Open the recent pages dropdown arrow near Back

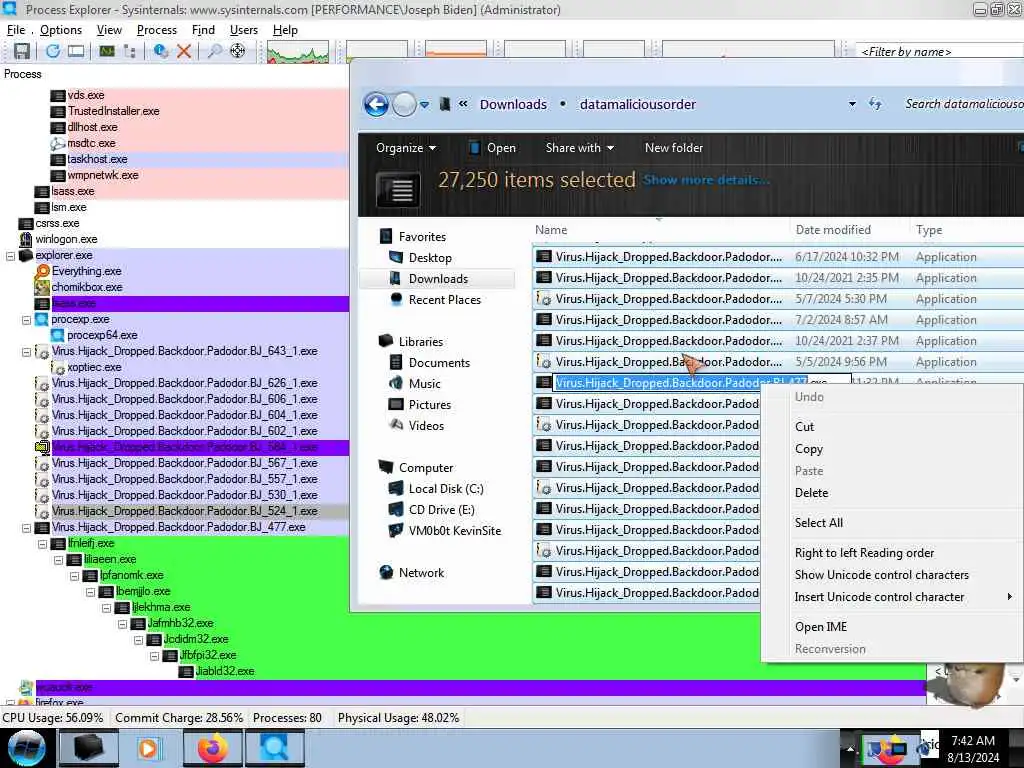pyautogui.click(x=424, y=104)
